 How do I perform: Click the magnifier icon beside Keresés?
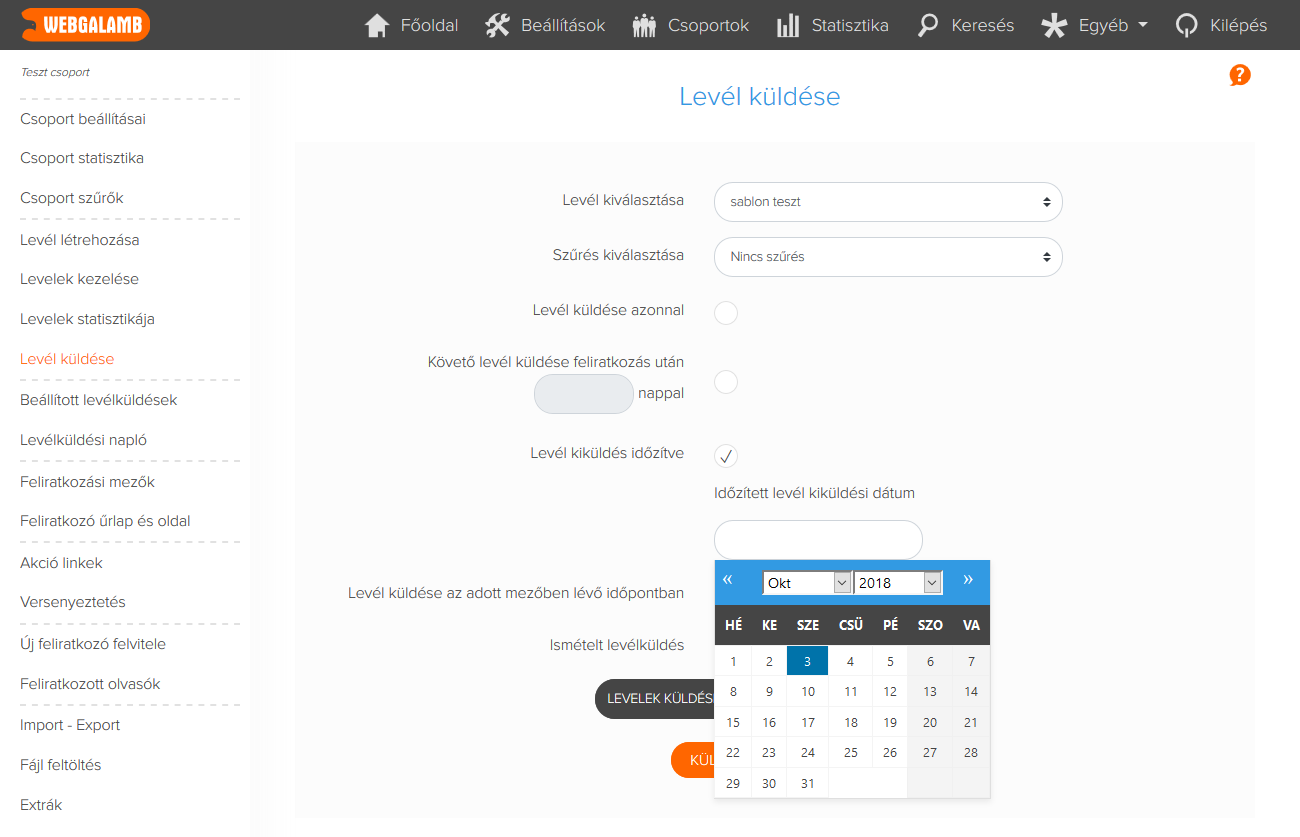click(928, 25)
